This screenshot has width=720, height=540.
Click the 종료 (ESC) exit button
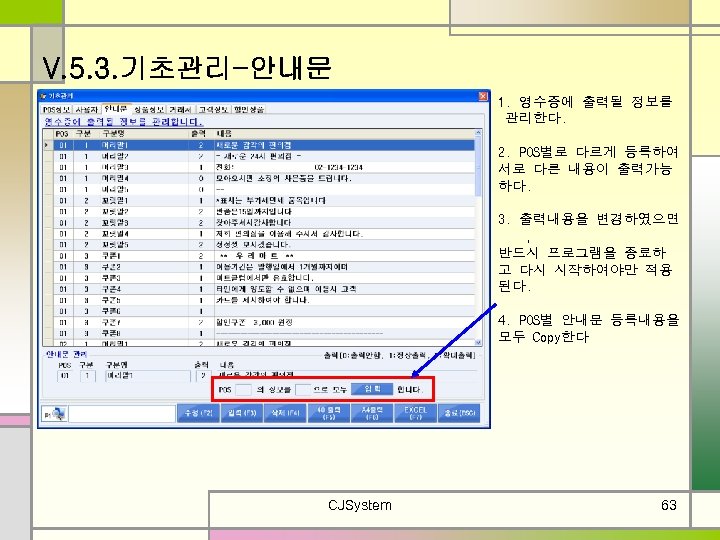[459, 413]
